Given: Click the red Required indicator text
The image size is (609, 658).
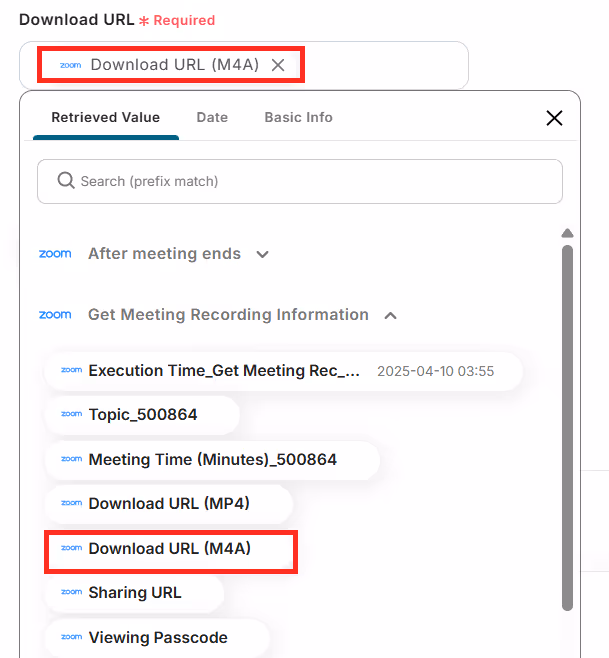Looking at the screenshot, I should click(184, 21).
